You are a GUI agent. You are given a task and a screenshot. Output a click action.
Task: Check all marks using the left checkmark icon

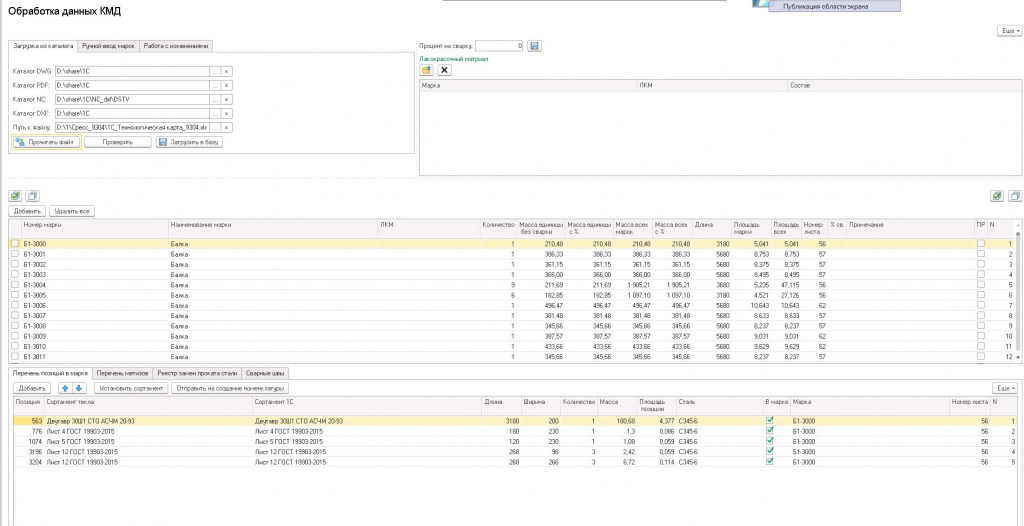tap(16, 196)
